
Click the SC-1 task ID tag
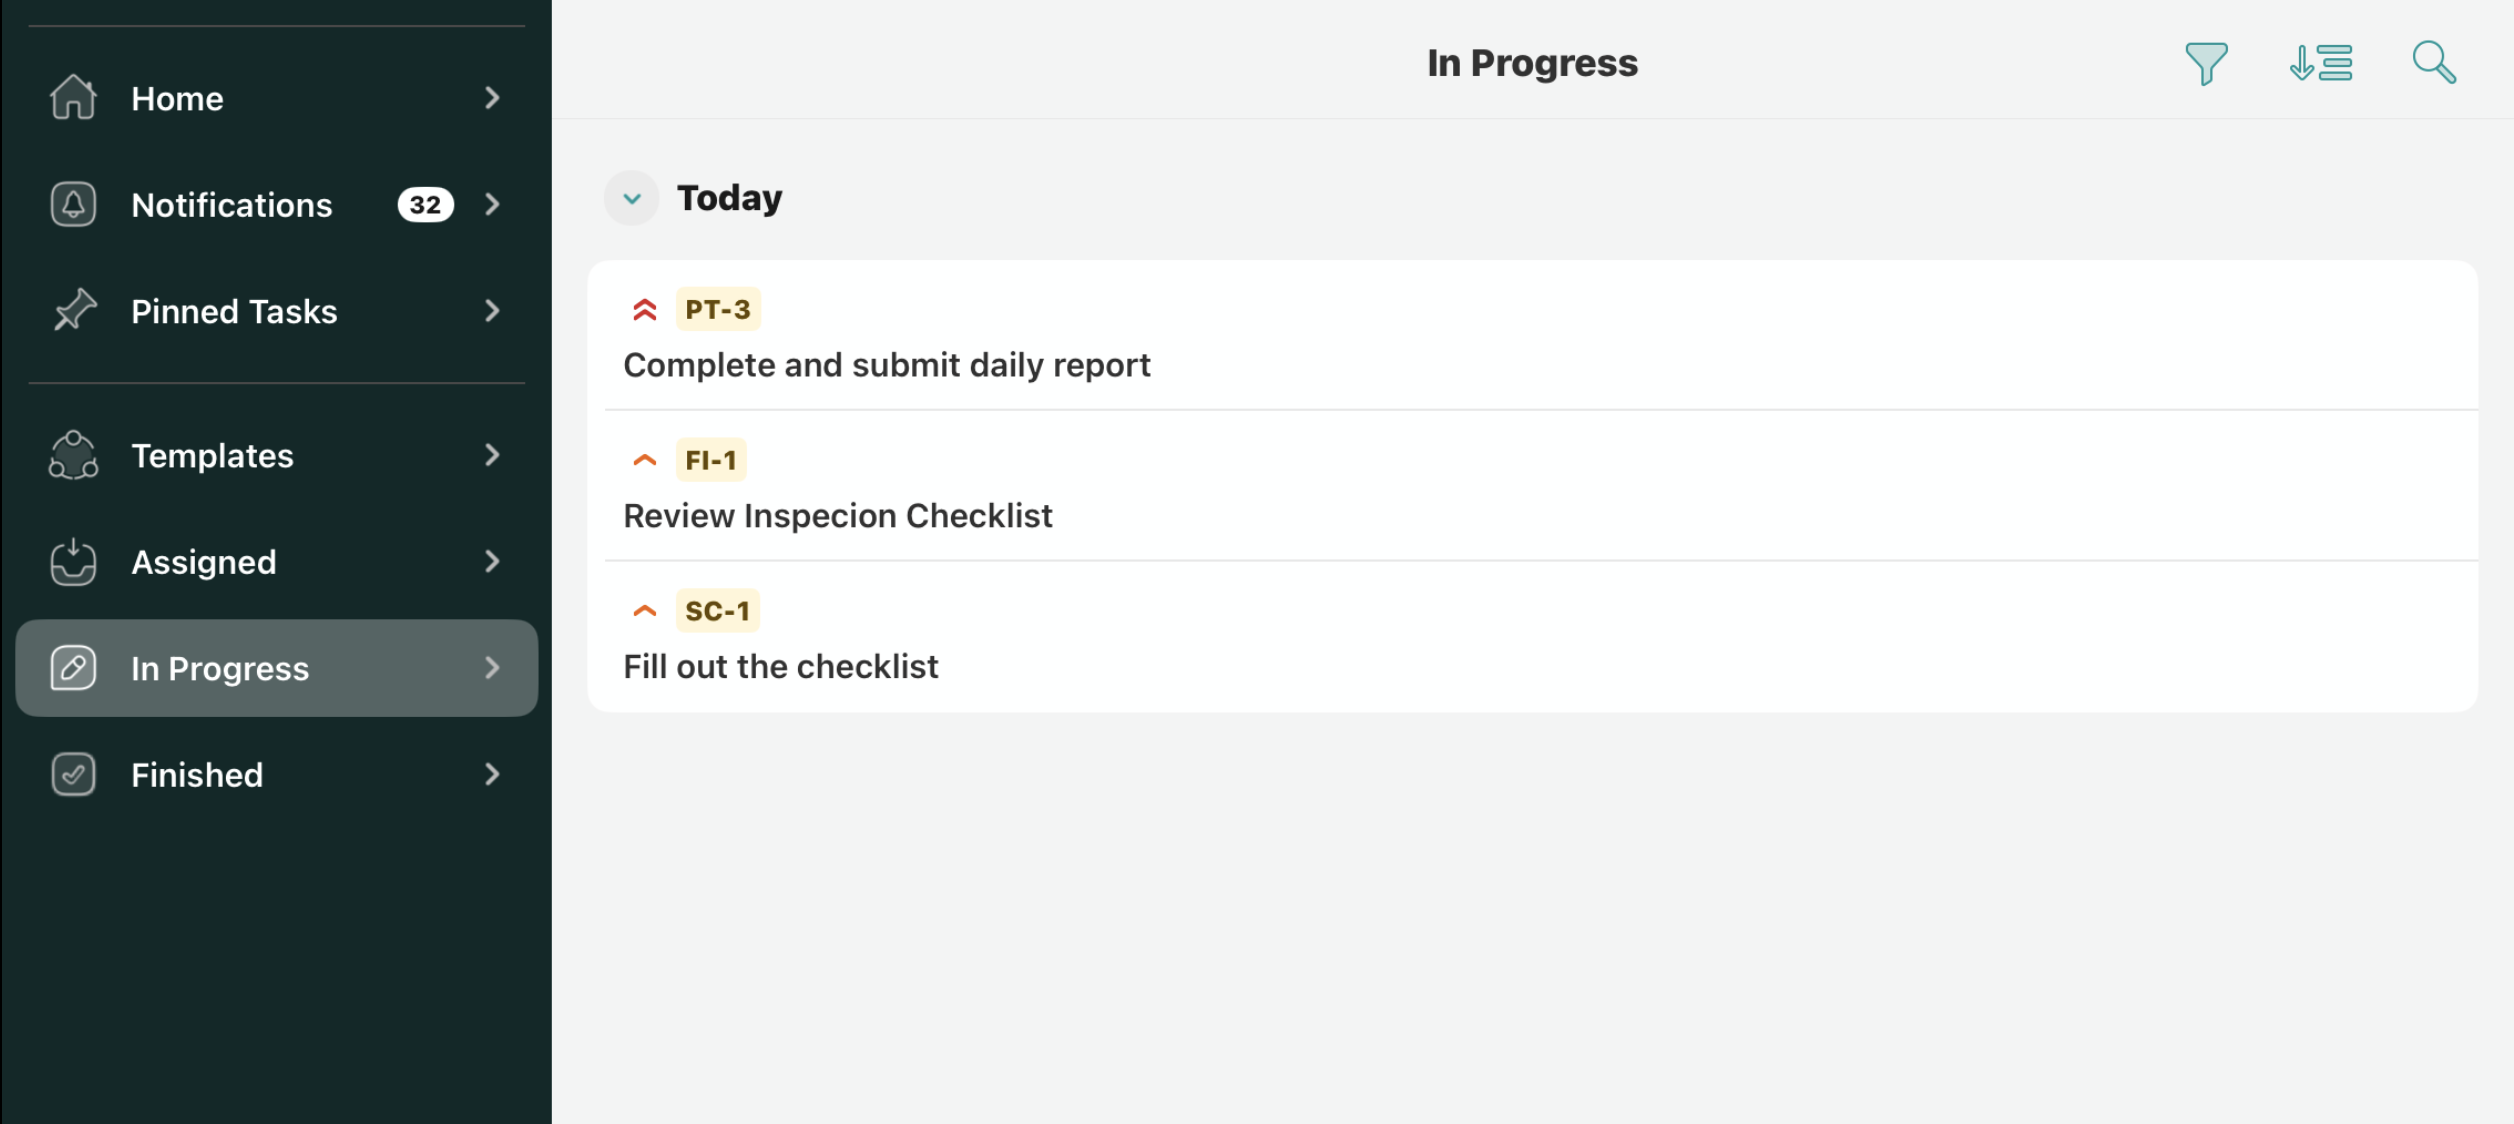[x=717, y=611]
